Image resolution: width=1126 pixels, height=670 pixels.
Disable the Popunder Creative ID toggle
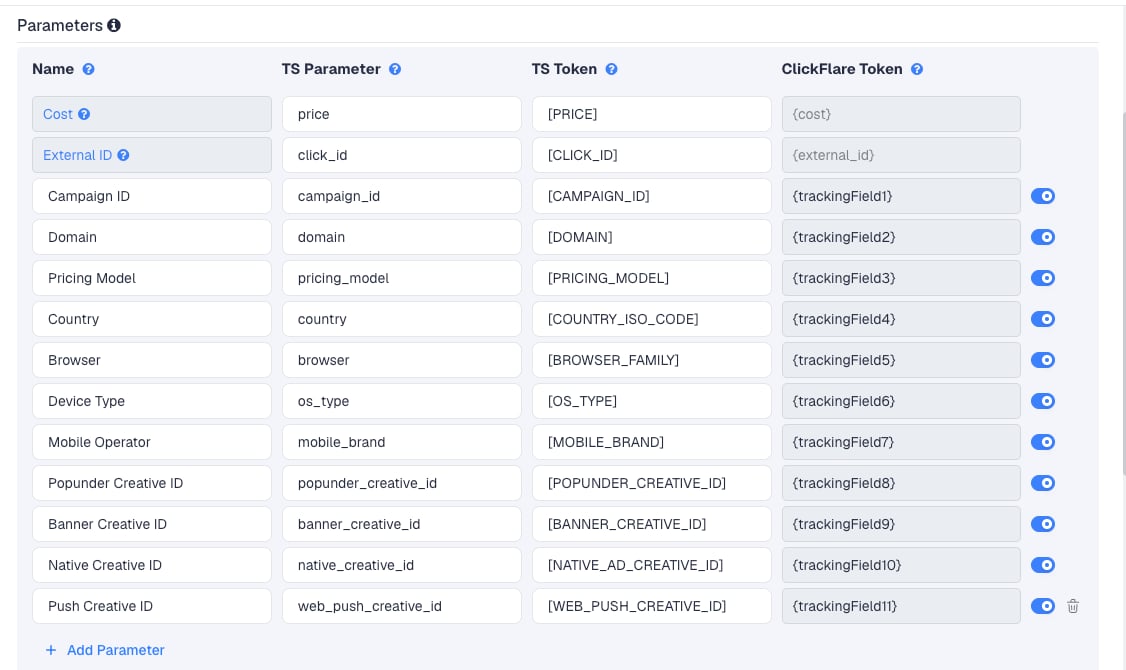pyautogui.click(x=1043, y=483)
